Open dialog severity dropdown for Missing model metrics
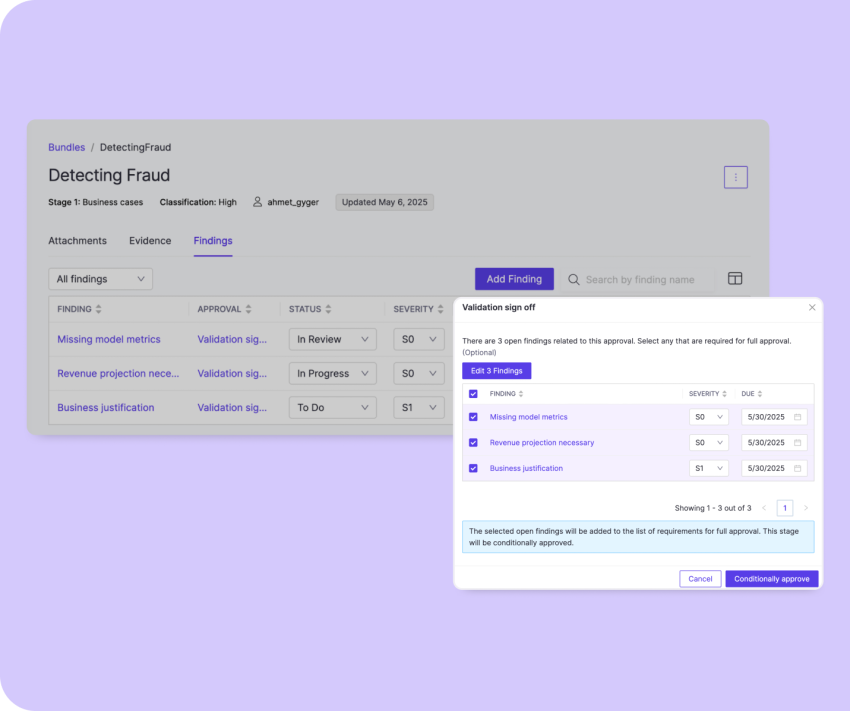 [709, 417]
